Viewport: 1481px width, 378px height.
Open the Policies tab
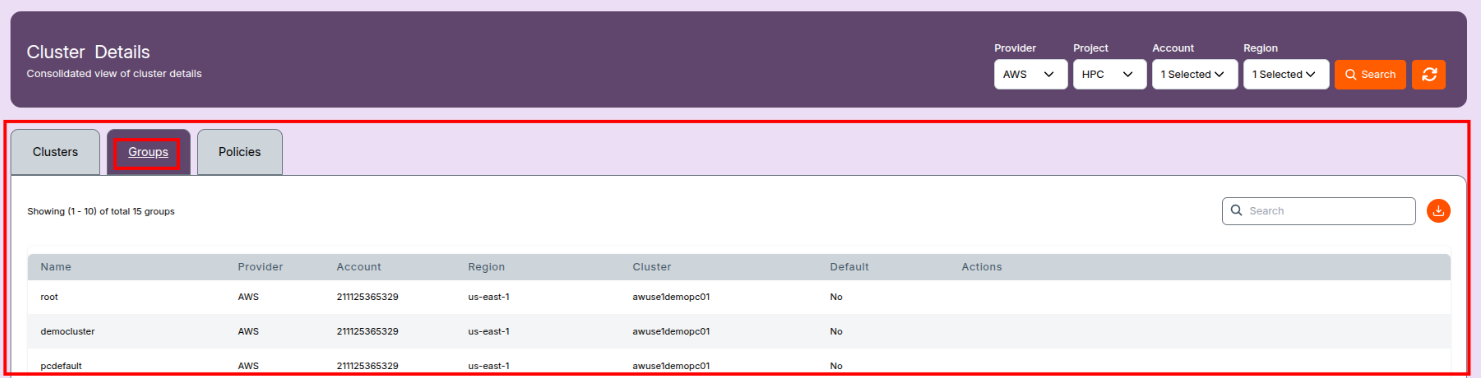239,152
